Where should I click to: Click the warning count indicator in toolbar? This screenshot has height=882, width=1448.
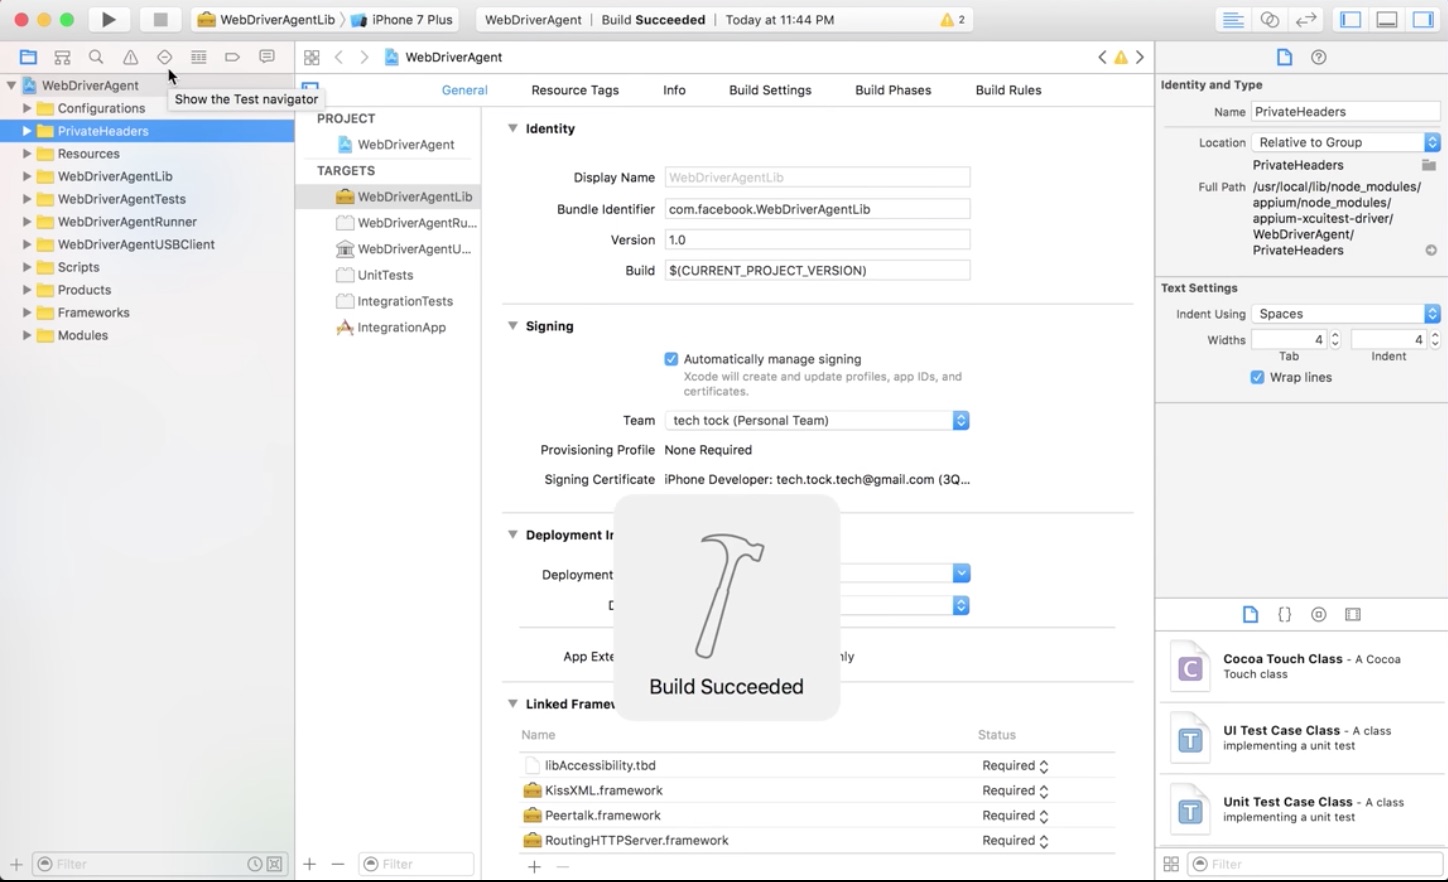(952, 20)
